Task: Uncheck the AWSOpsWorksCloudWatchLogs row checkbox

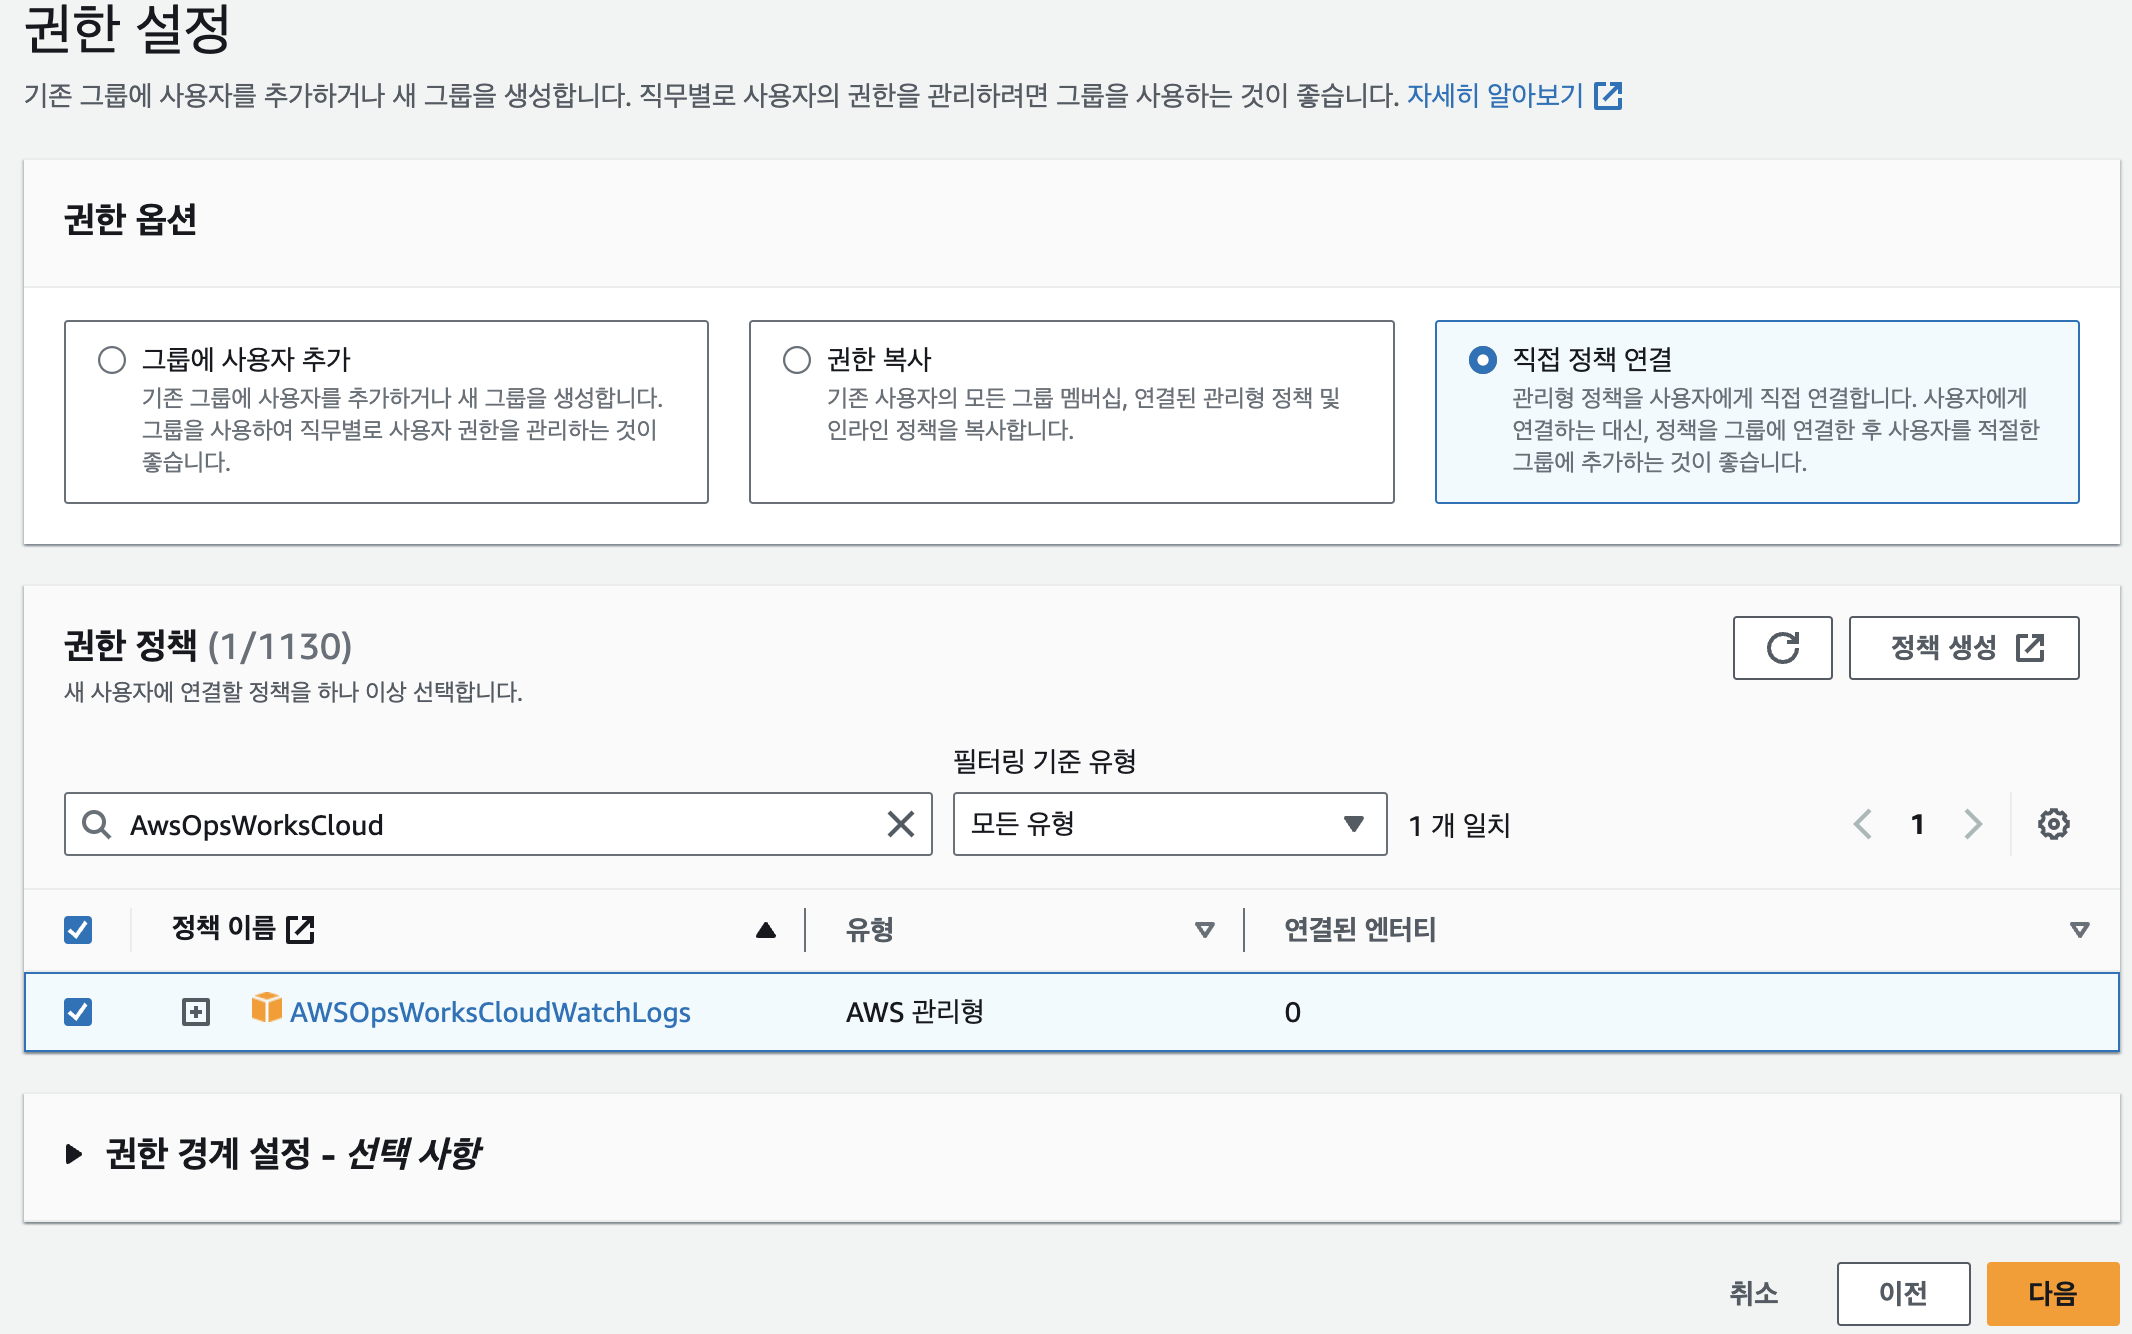Action: tap(78, 1012)
